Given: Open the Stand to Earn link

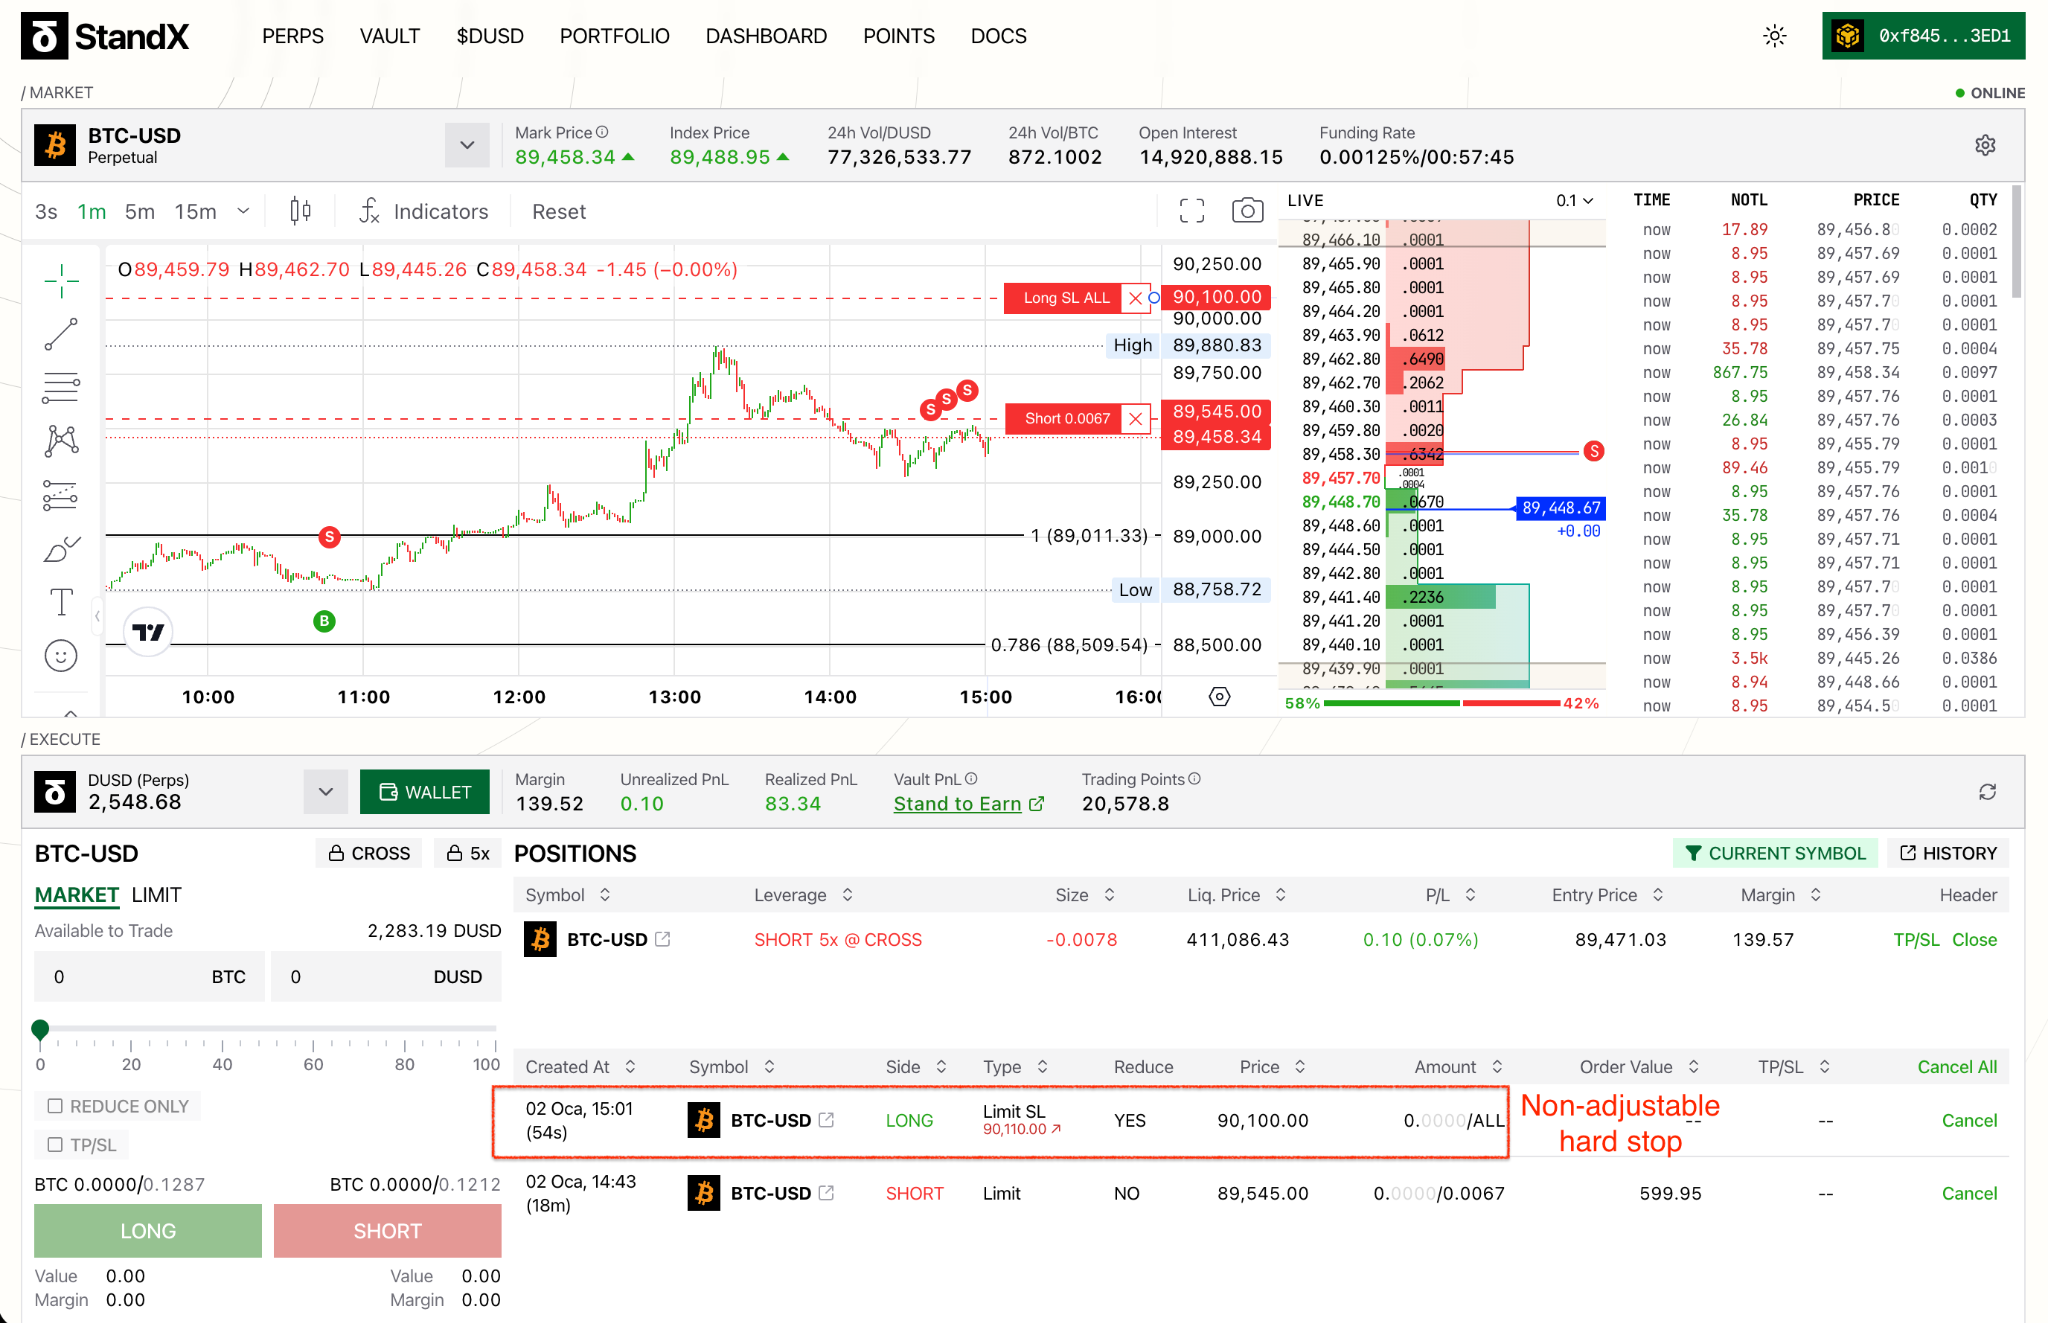Looking at the screenshot, I should tap(968, 804).
